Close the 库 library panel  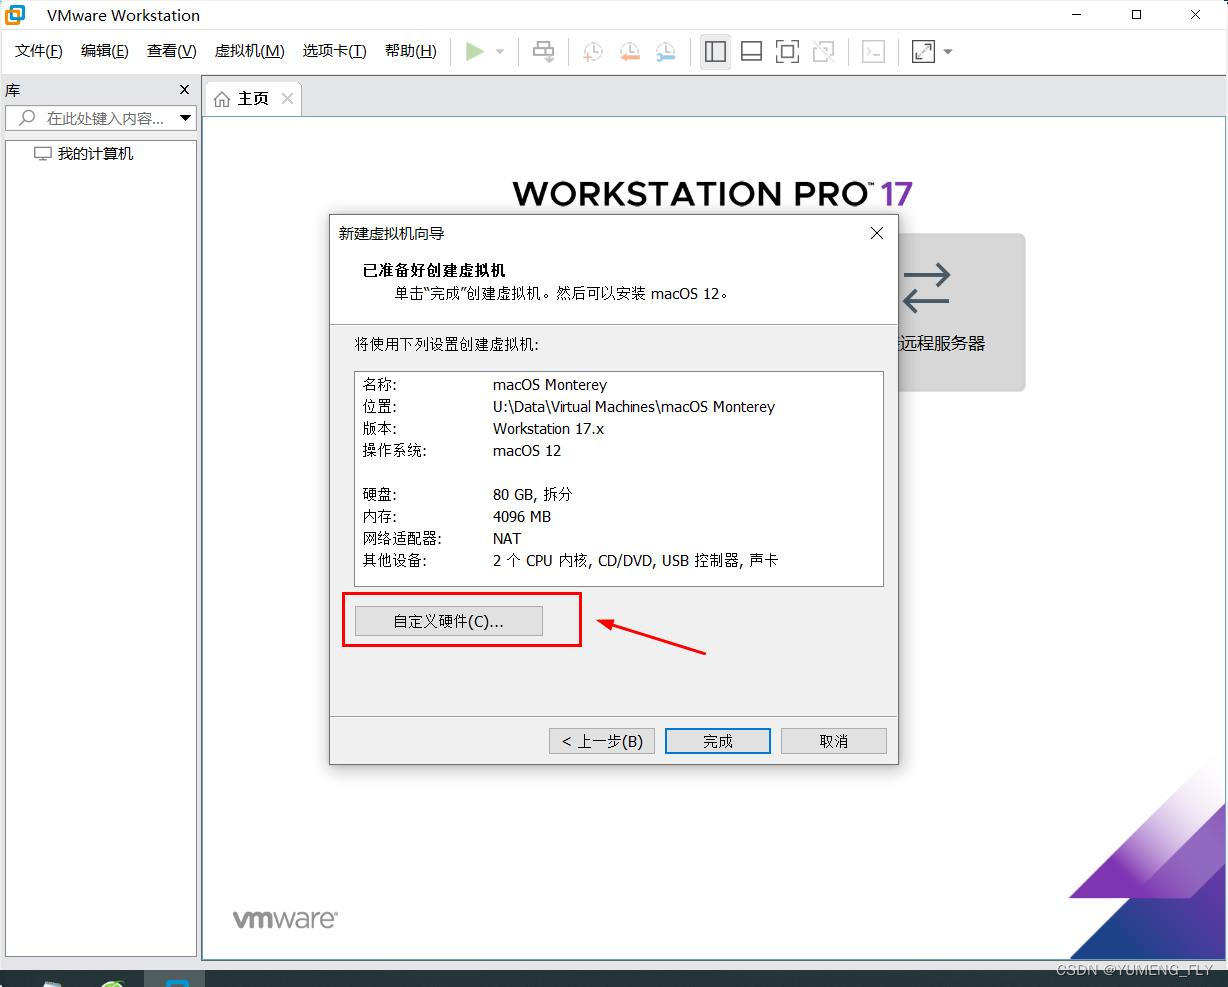(184, 90)
